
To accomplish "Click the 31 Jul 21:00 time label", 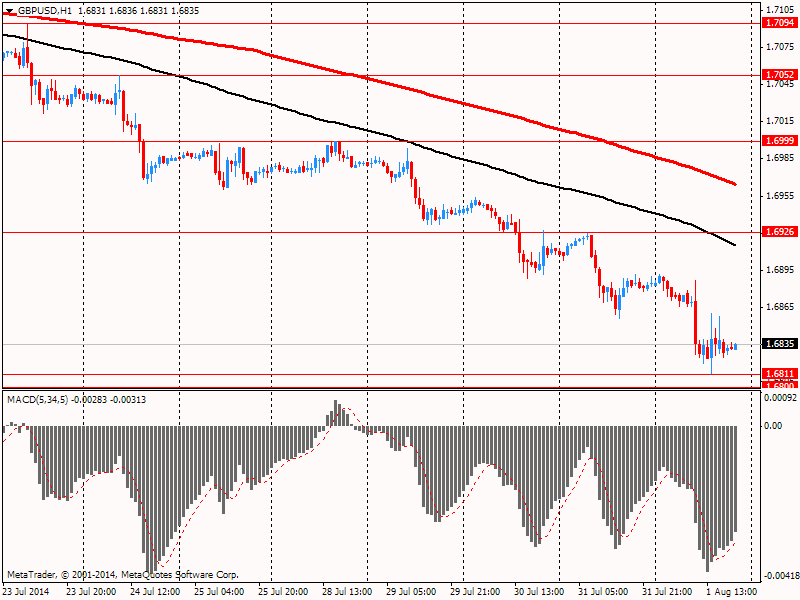I will (x=667, y=591).
